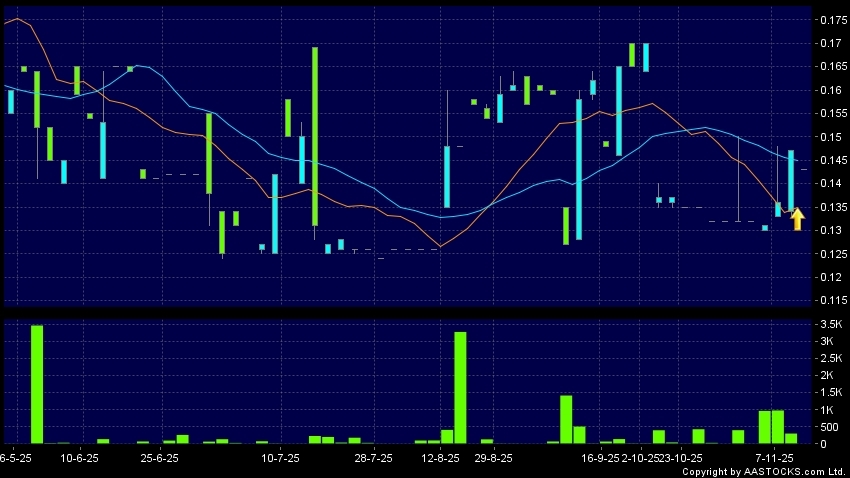Screen dimensions: 850x478
Task: Click the 0.115 price axis label
Action: 831,300
